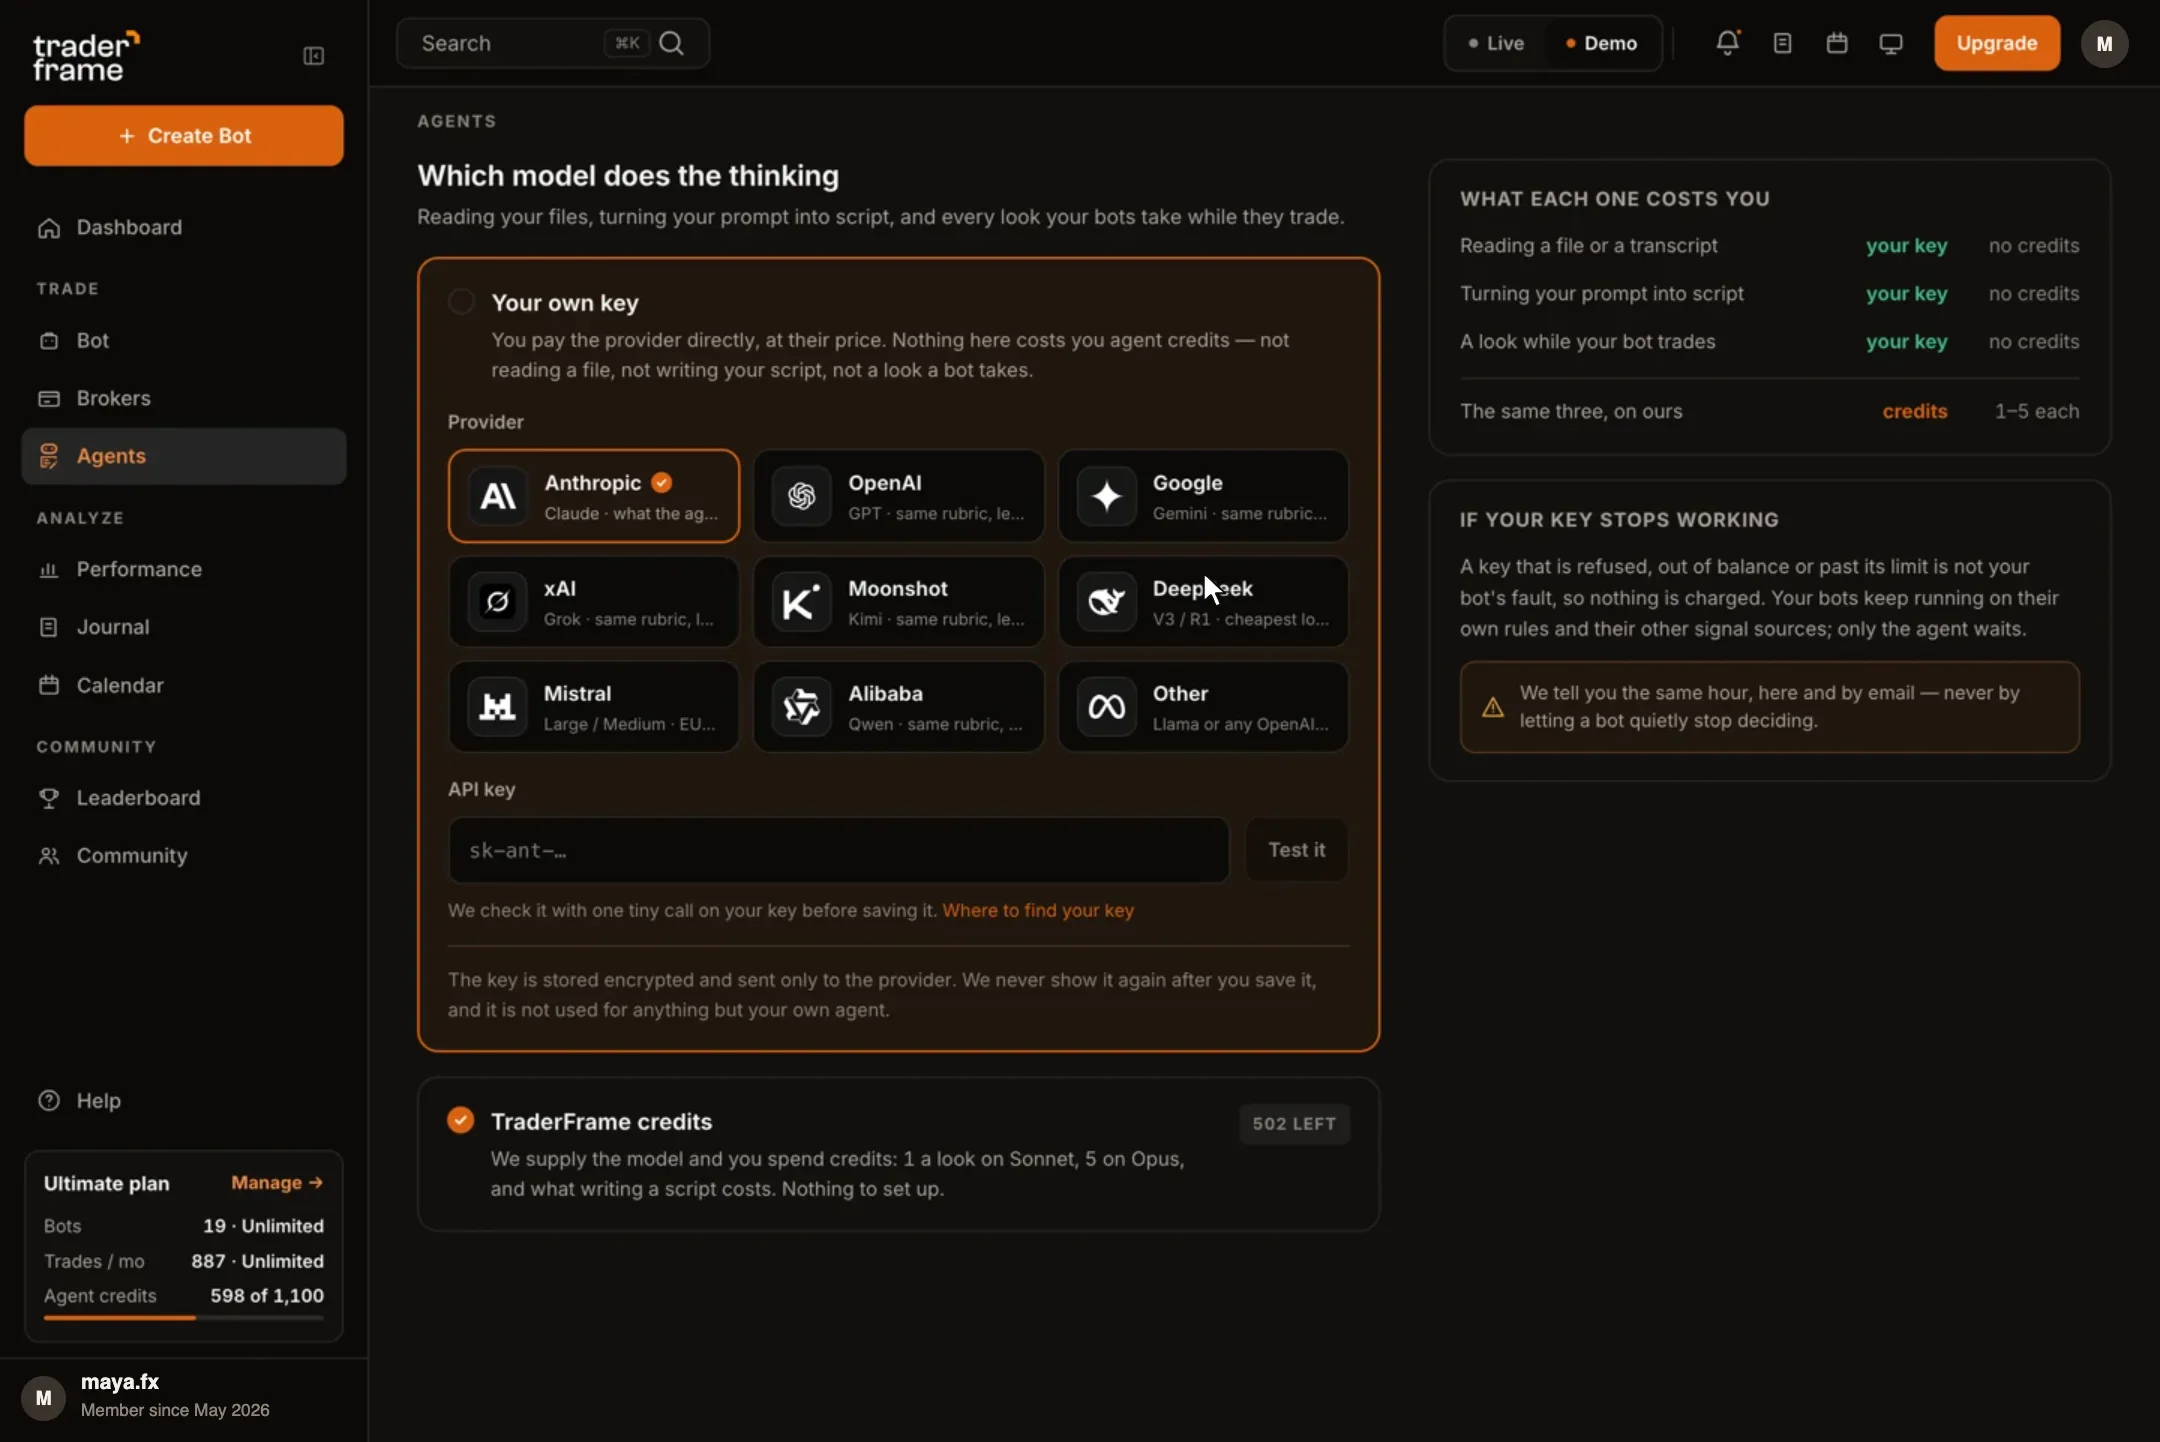Open Calendar in the sidebar
The height and width of the screenshot is (1442, 2160).
(x=184, y=685)
